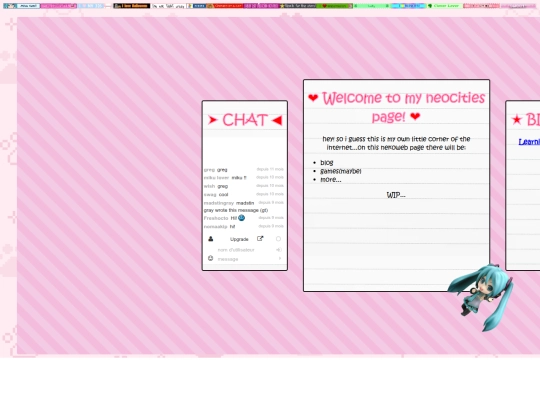Open the chat user profile icon
The image size is (540, 405).
point(210,239)
